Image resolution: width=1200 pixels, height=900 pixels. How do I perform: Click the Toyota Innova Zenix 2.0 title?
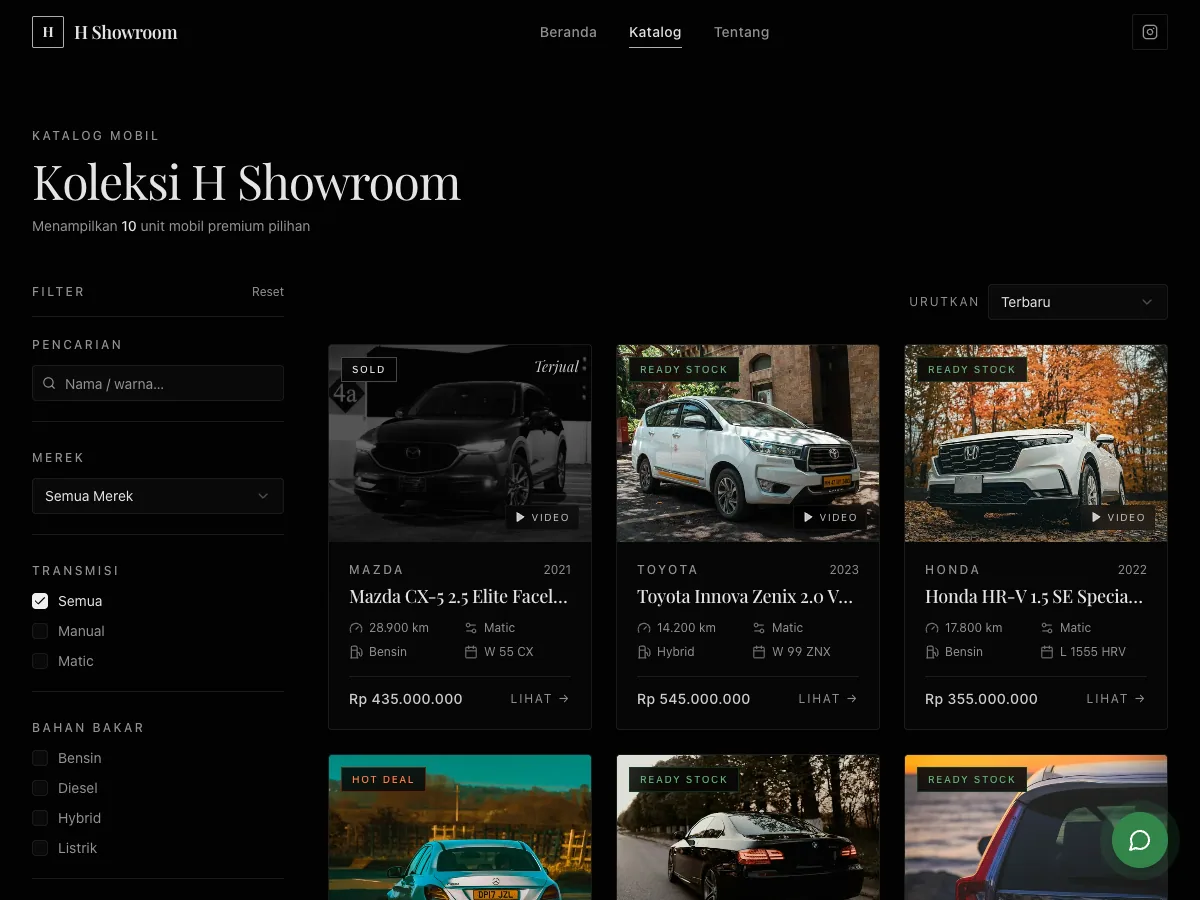click(x=746, y=597)
